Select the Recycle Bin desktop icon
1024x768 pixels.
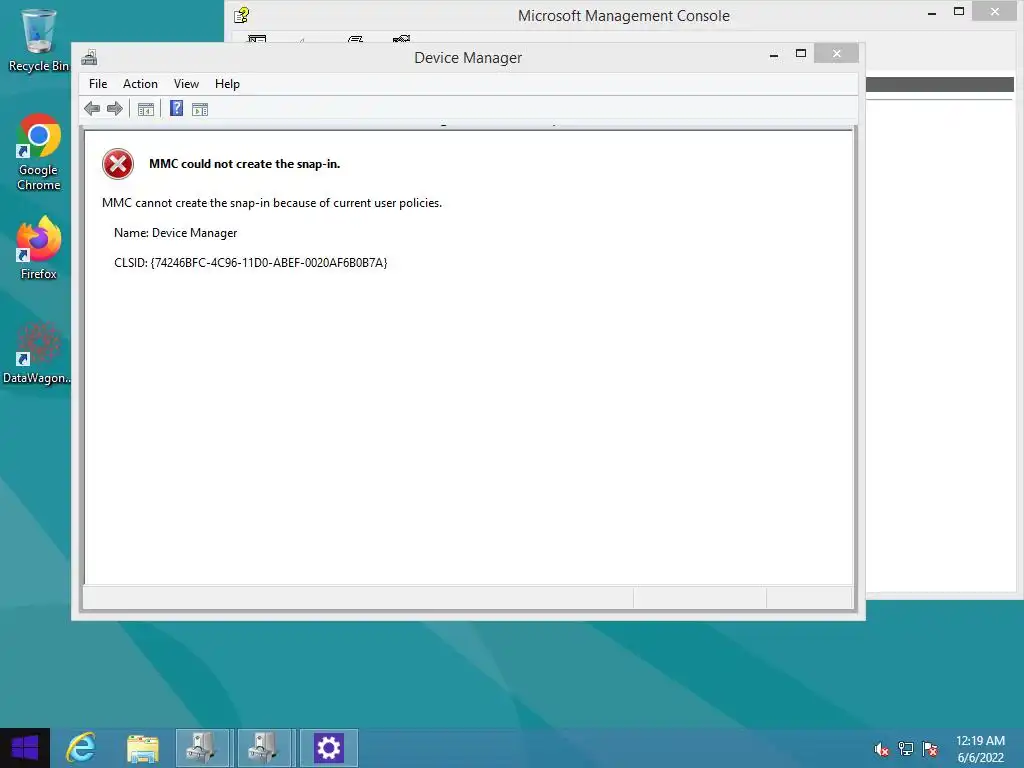pyautogui.click(x=39, y=39)
